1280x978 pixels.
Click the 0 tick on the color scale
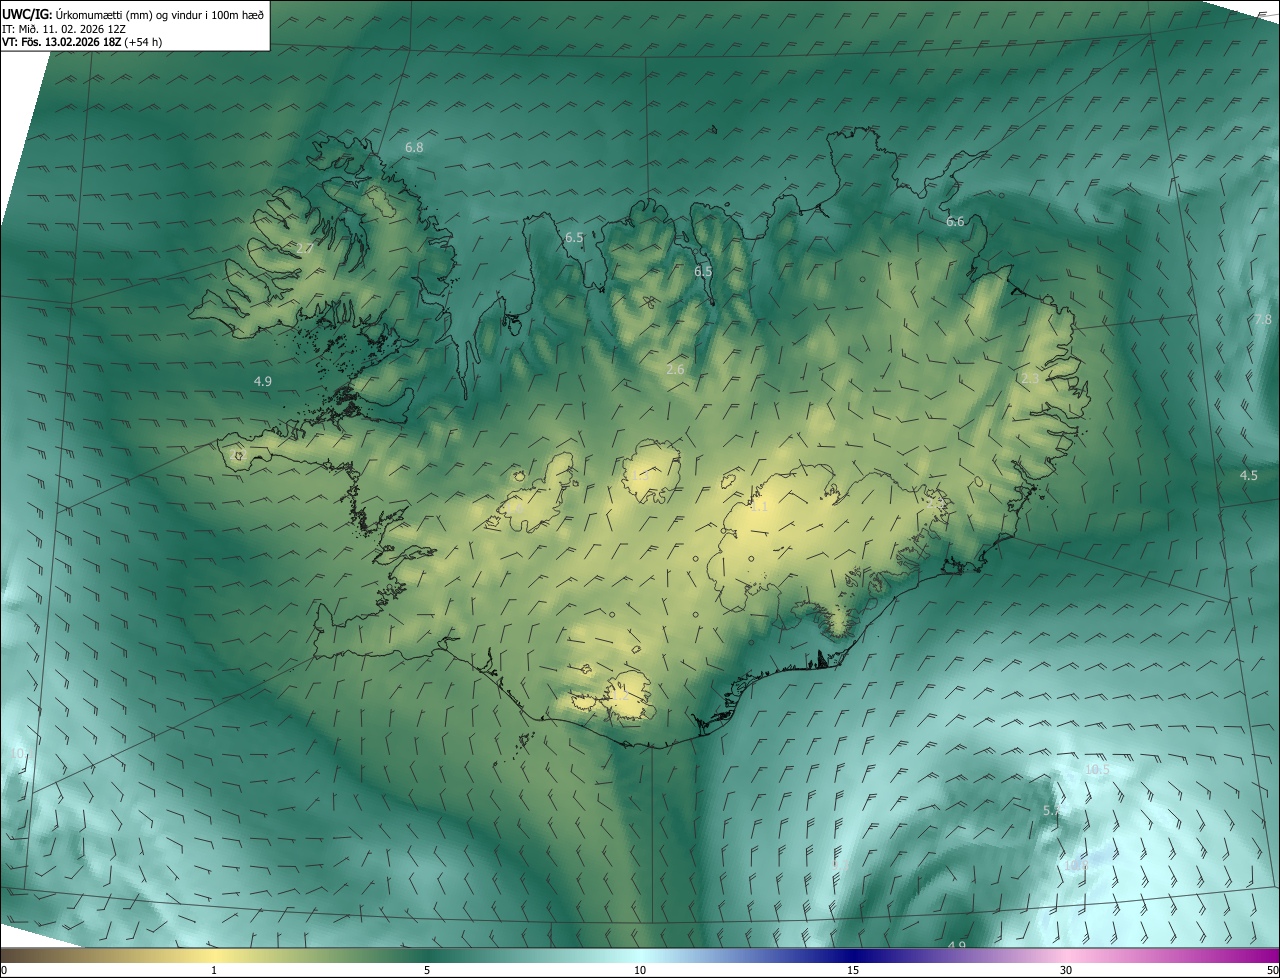(4, 970)
